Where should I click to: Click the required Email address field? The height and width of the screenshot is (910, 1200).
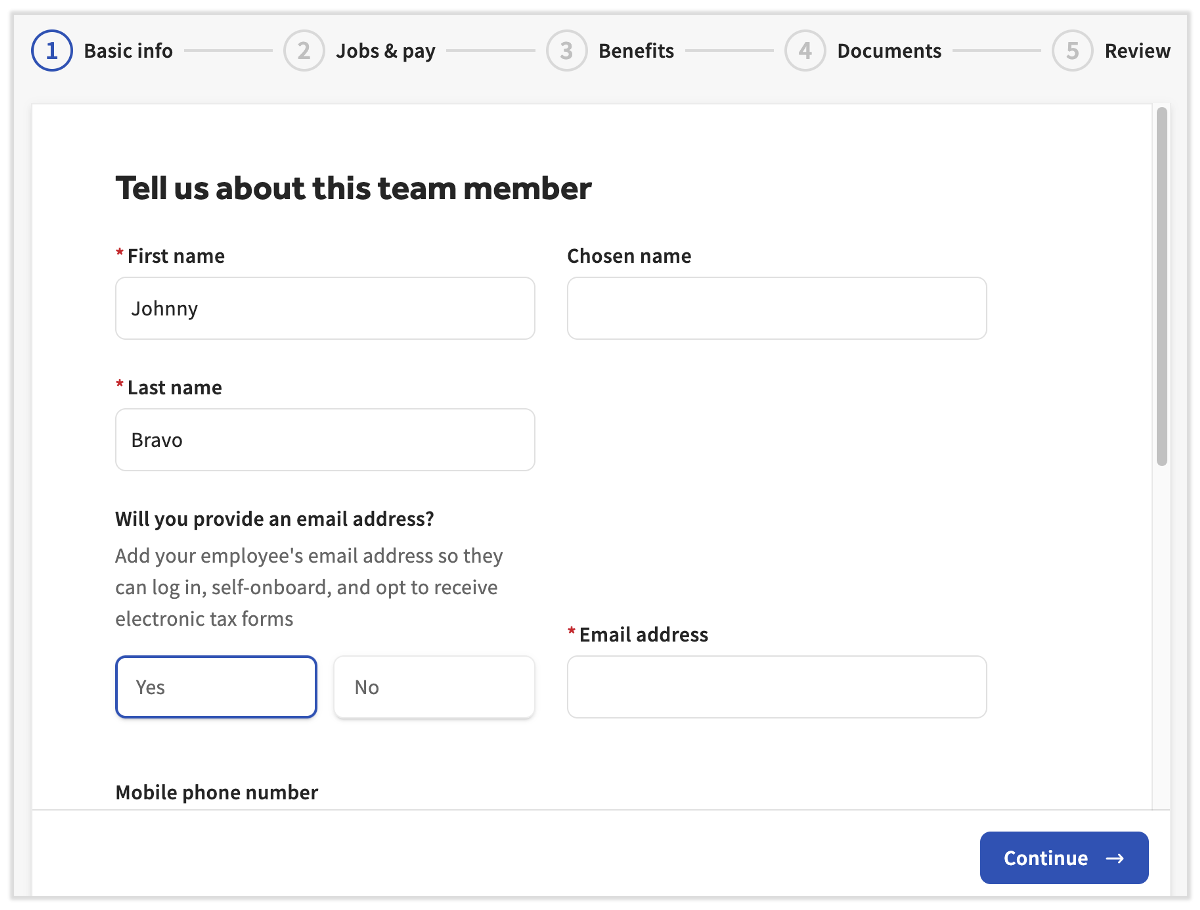(x=777, y=687)
